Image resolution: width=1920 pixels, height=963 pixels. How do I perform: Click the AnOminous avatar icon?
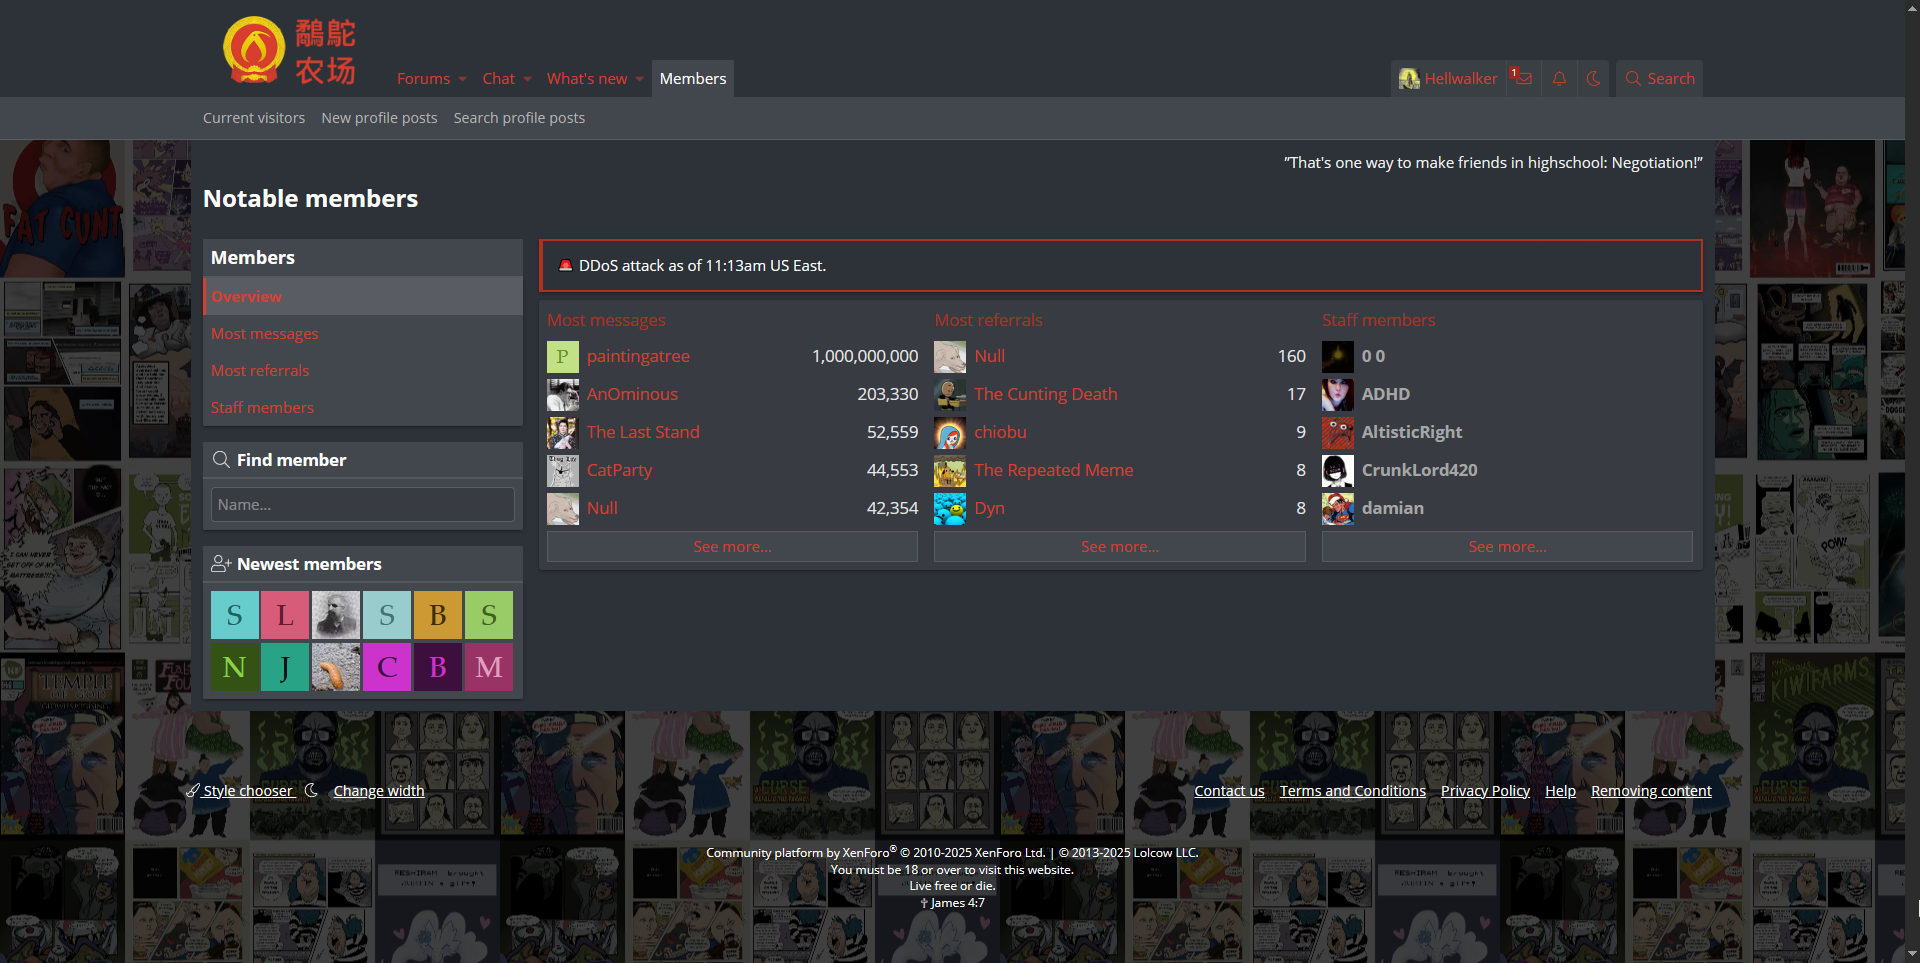(x=563, y=395)
